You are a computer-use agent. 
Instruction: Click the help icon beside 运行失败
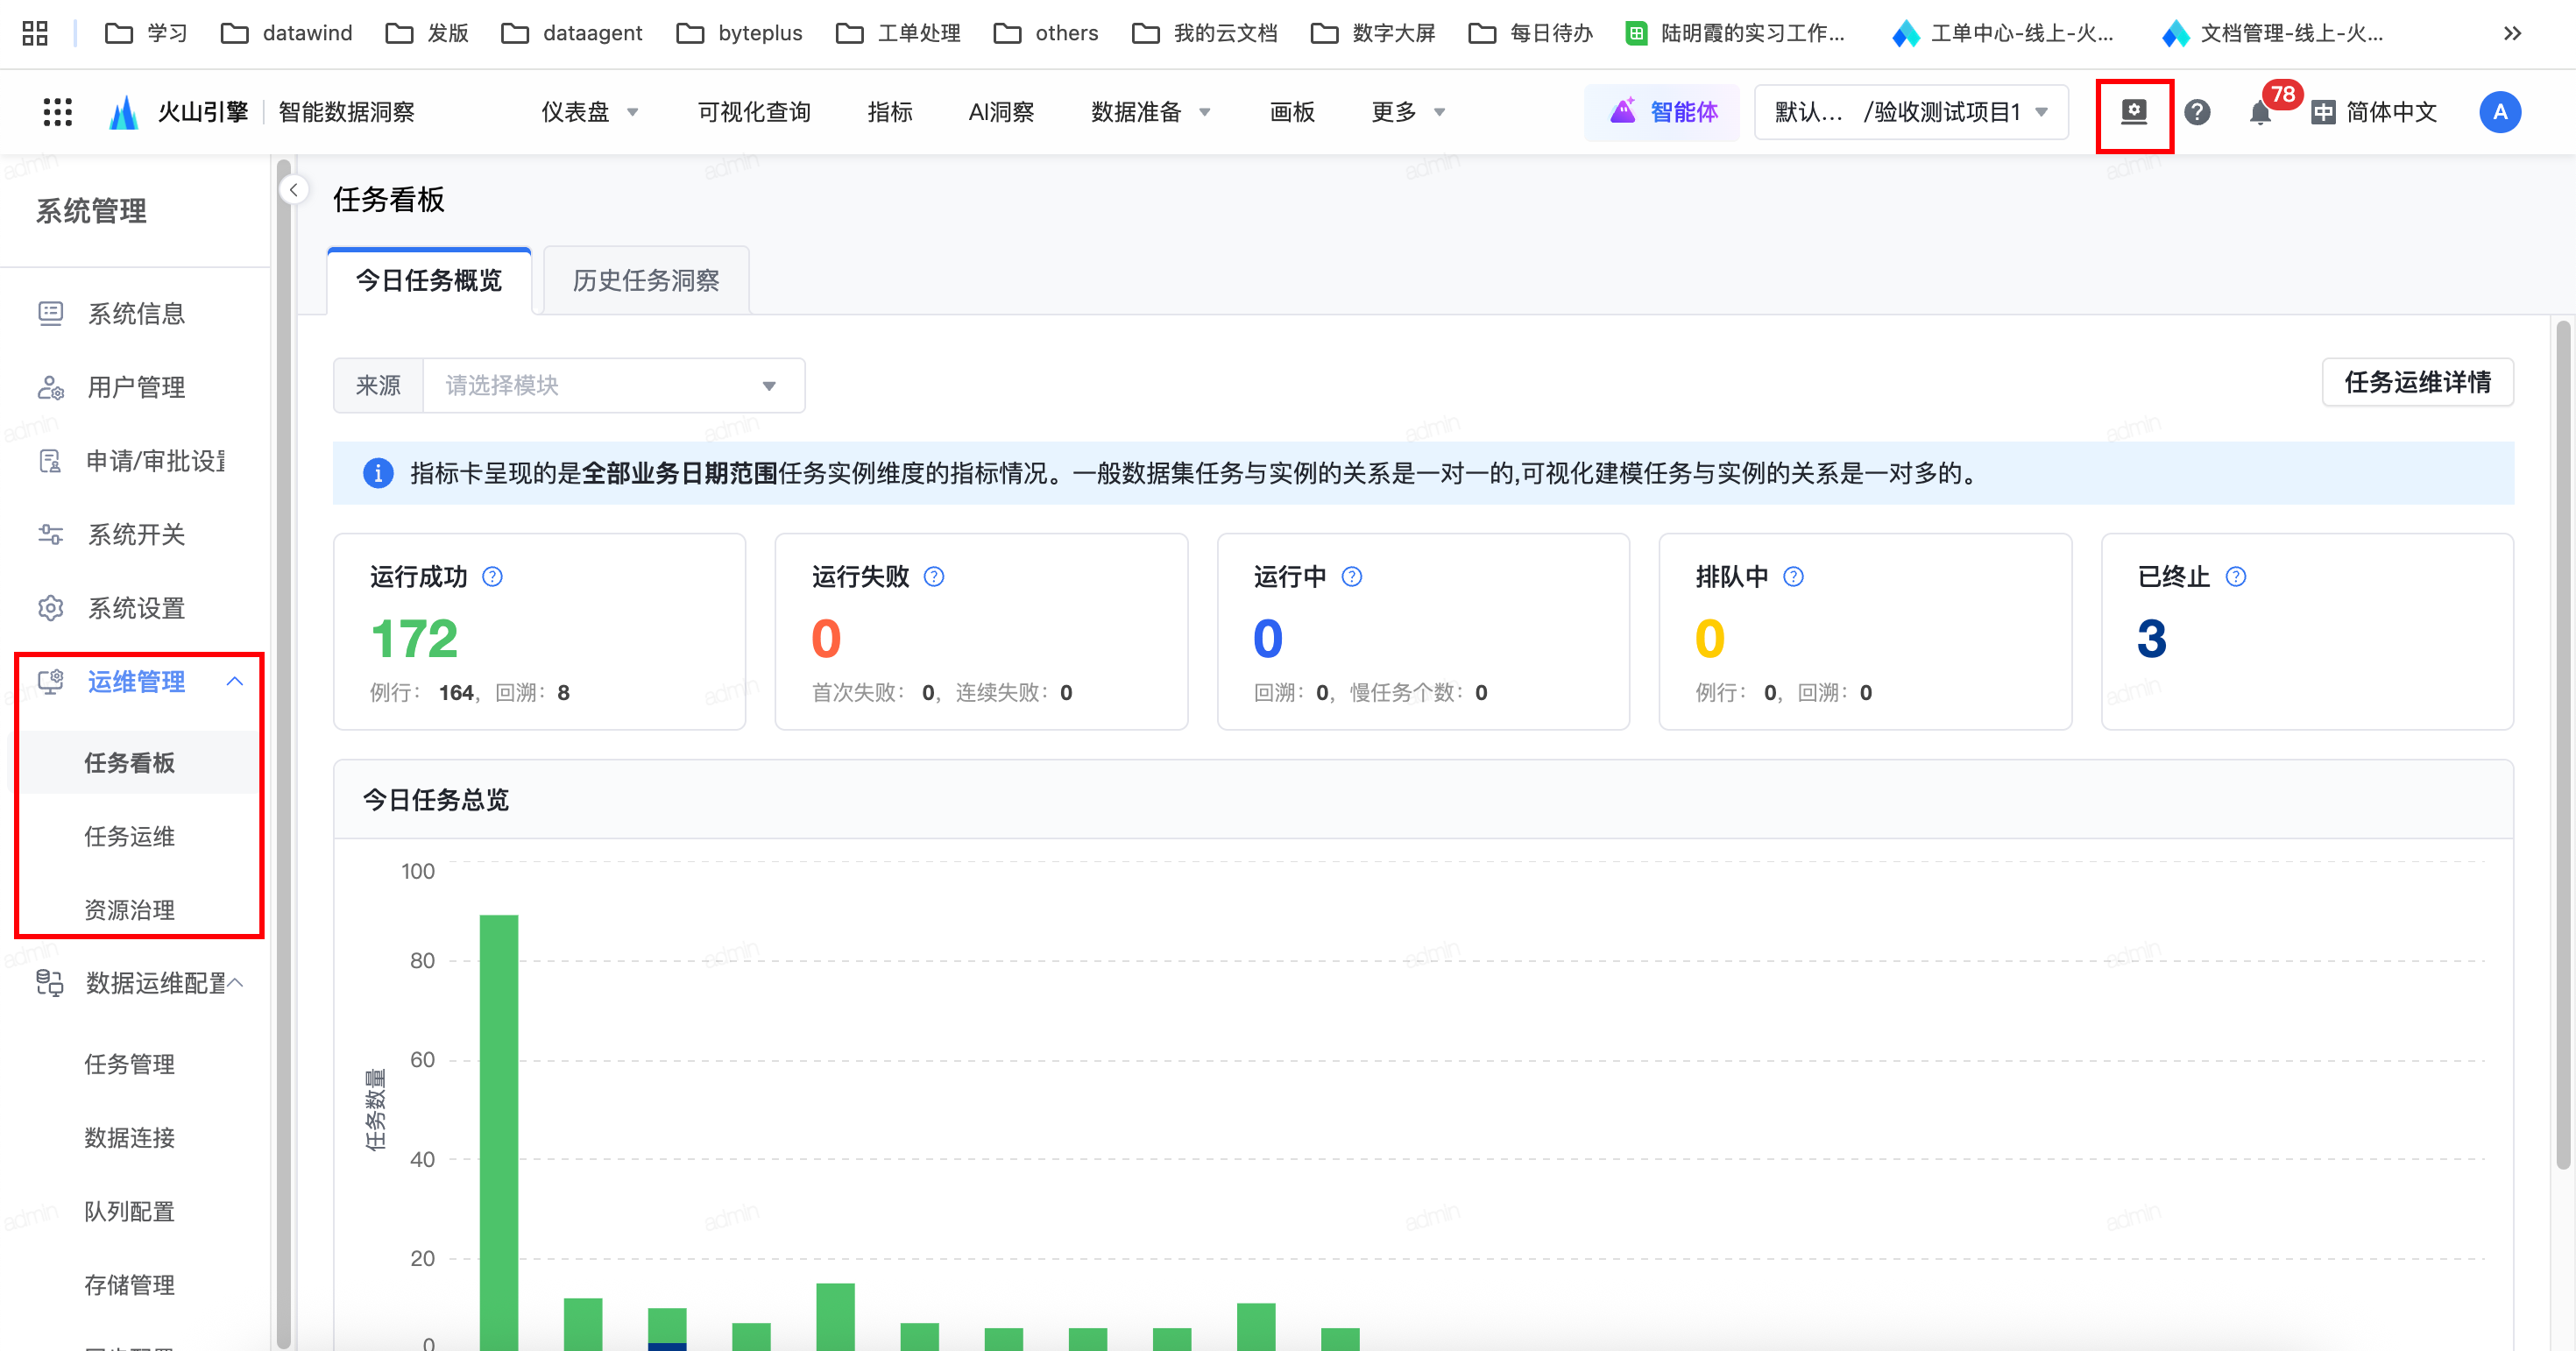(x=934, y=577)
